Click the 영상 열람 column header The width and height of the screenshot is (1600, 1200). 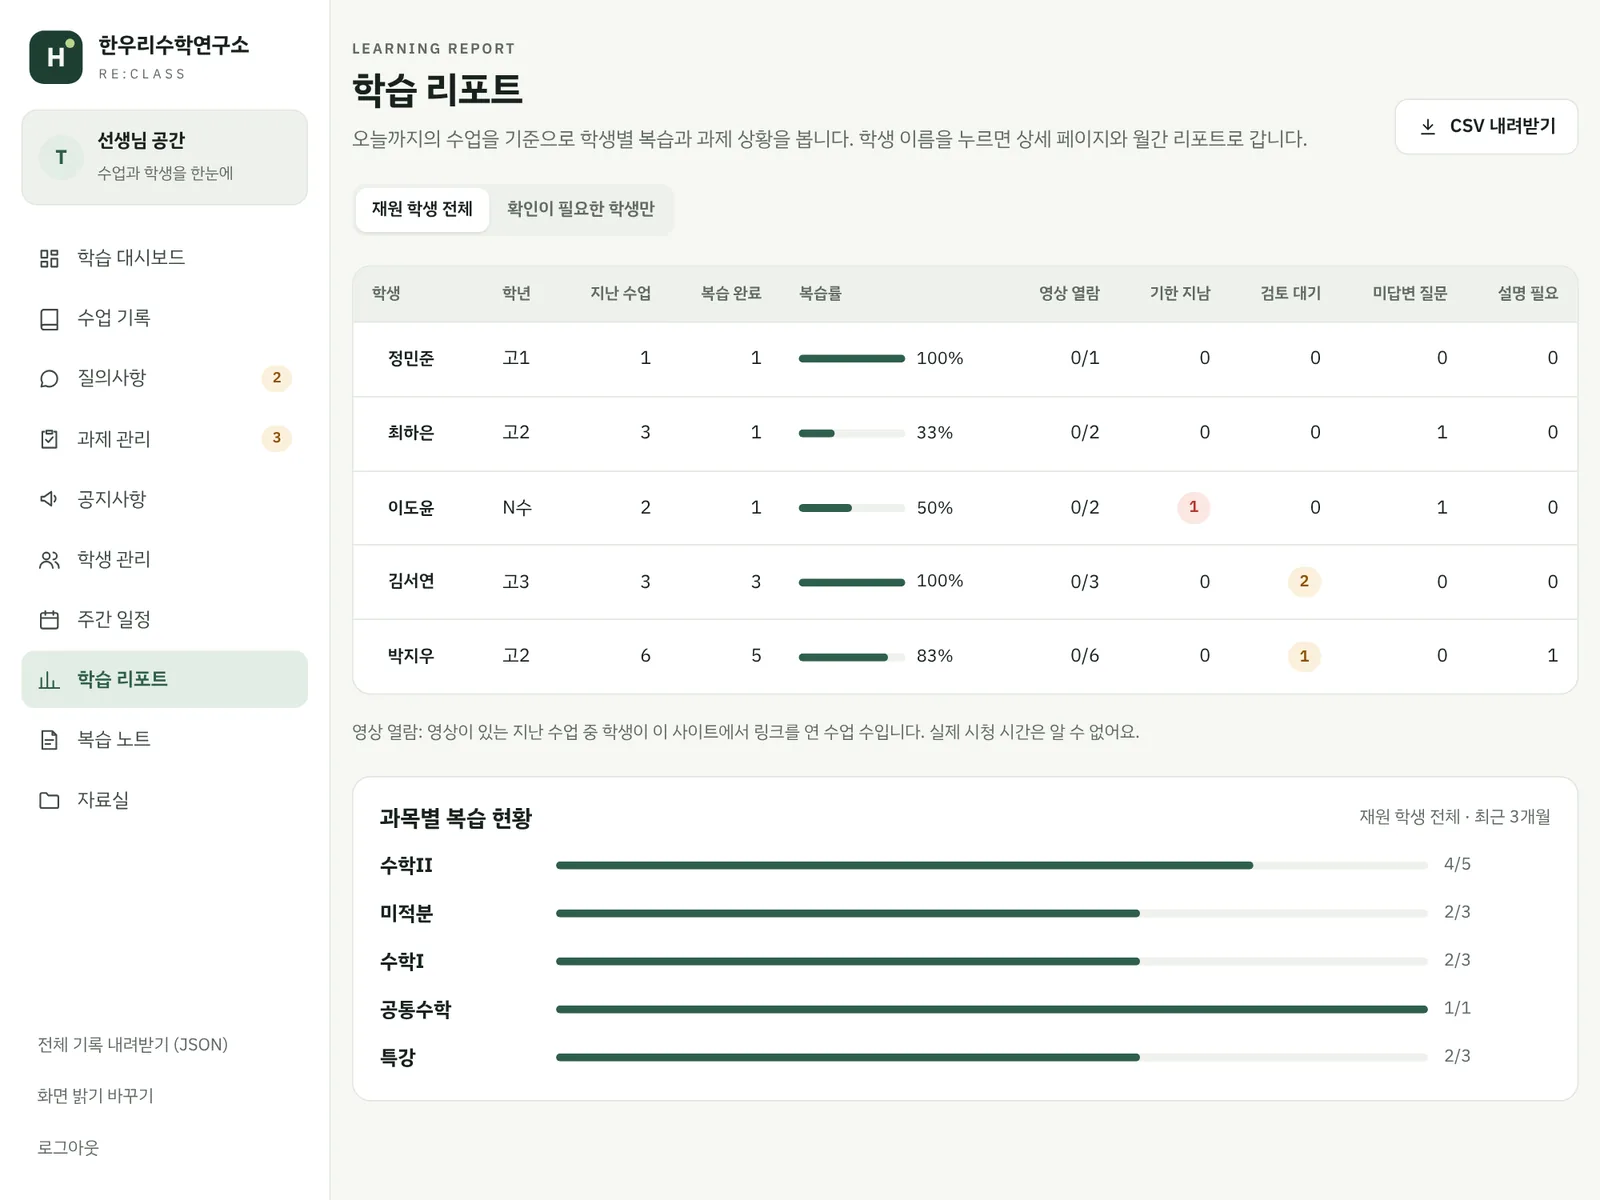point(1069,293)
